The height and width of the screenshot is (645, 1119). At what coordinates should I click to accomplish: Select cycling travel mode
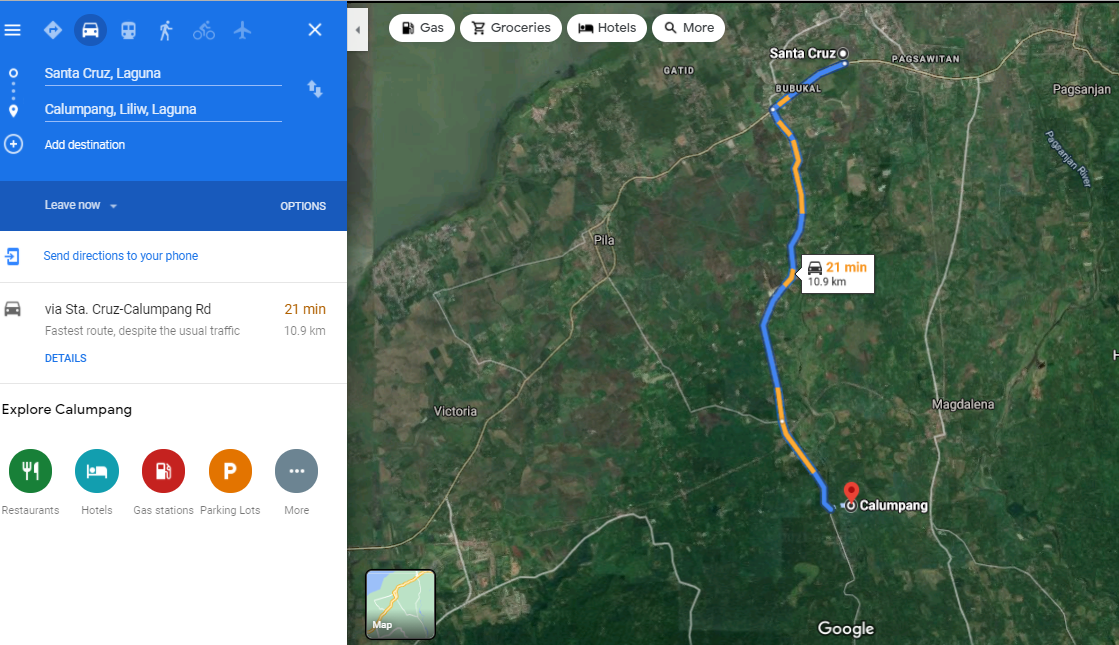click(x=204, y=30)
